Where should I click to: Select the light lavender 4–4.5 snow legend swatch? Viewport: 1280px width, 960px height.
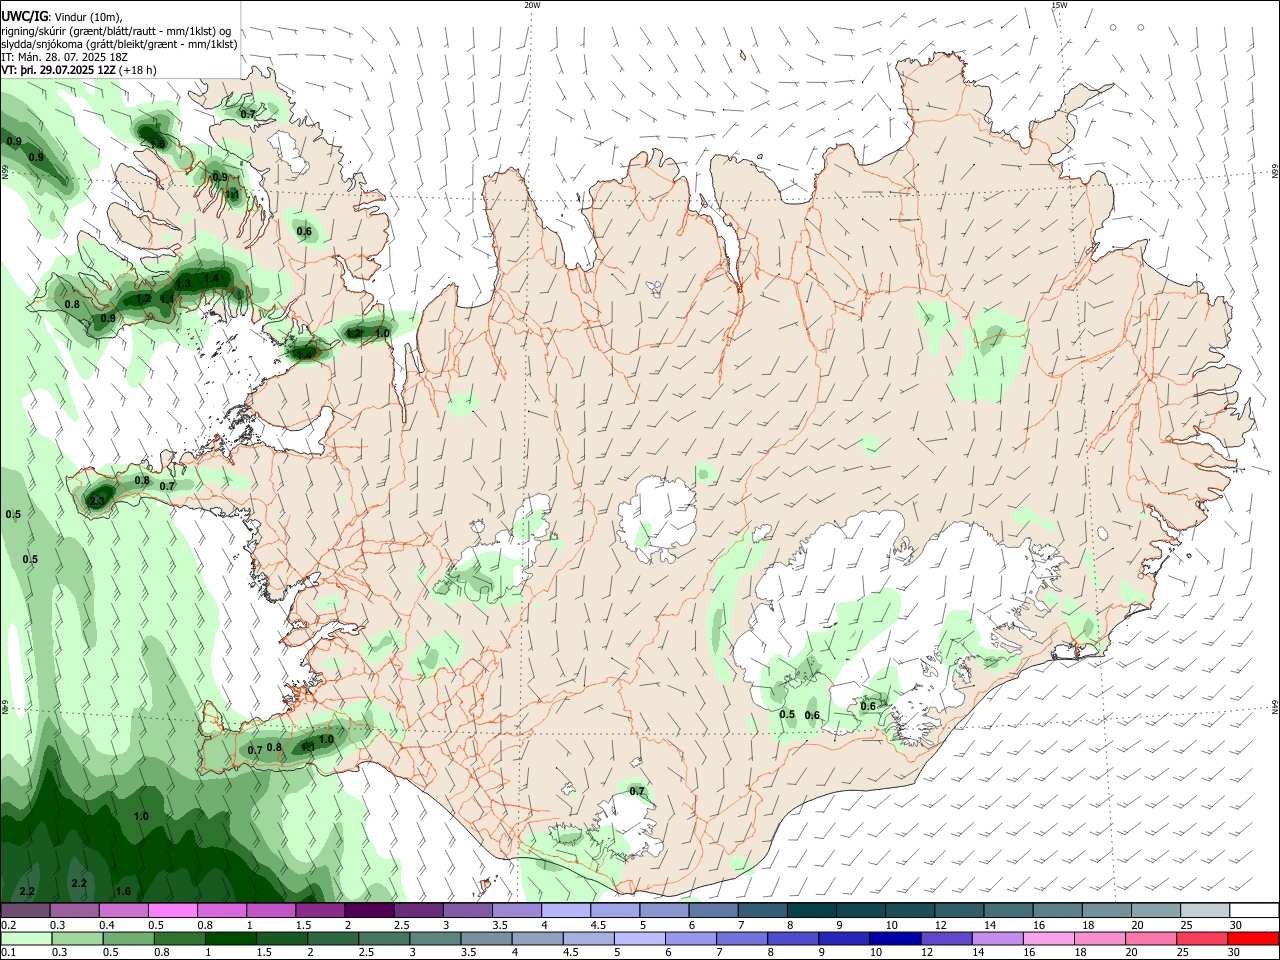566,910
